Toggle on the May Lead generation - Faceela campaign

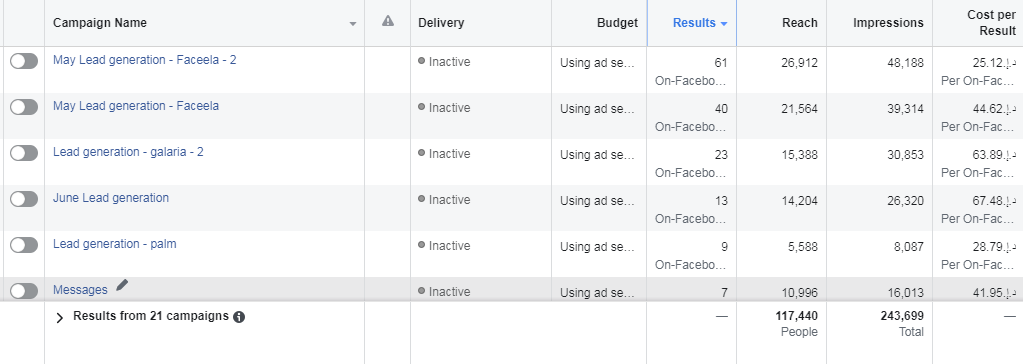point(23,107)
